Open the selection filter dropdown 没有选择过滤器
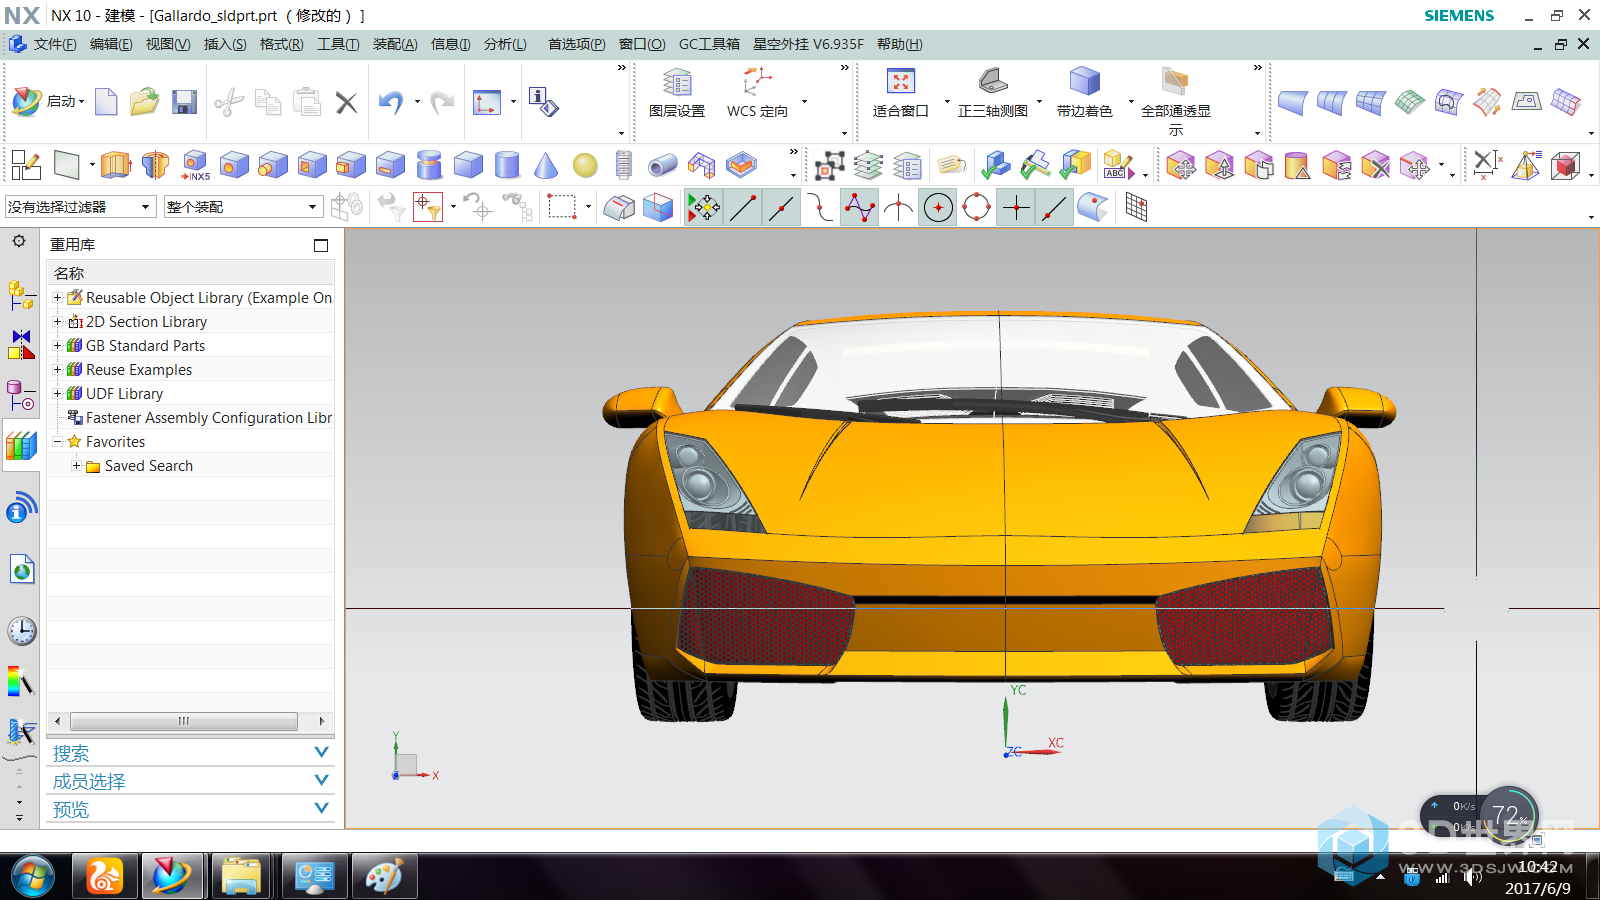This screenshot has height=900, width=1600. click(80, 207)
